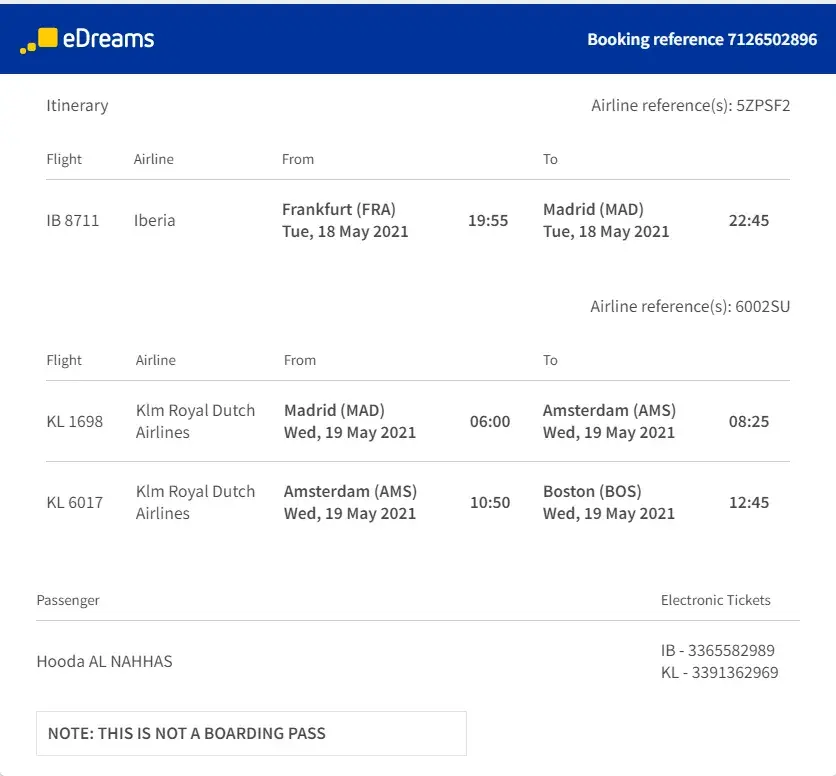Select the Iberia airline name
The height and width of the screenshot is (776, 836).
point(154,220)
